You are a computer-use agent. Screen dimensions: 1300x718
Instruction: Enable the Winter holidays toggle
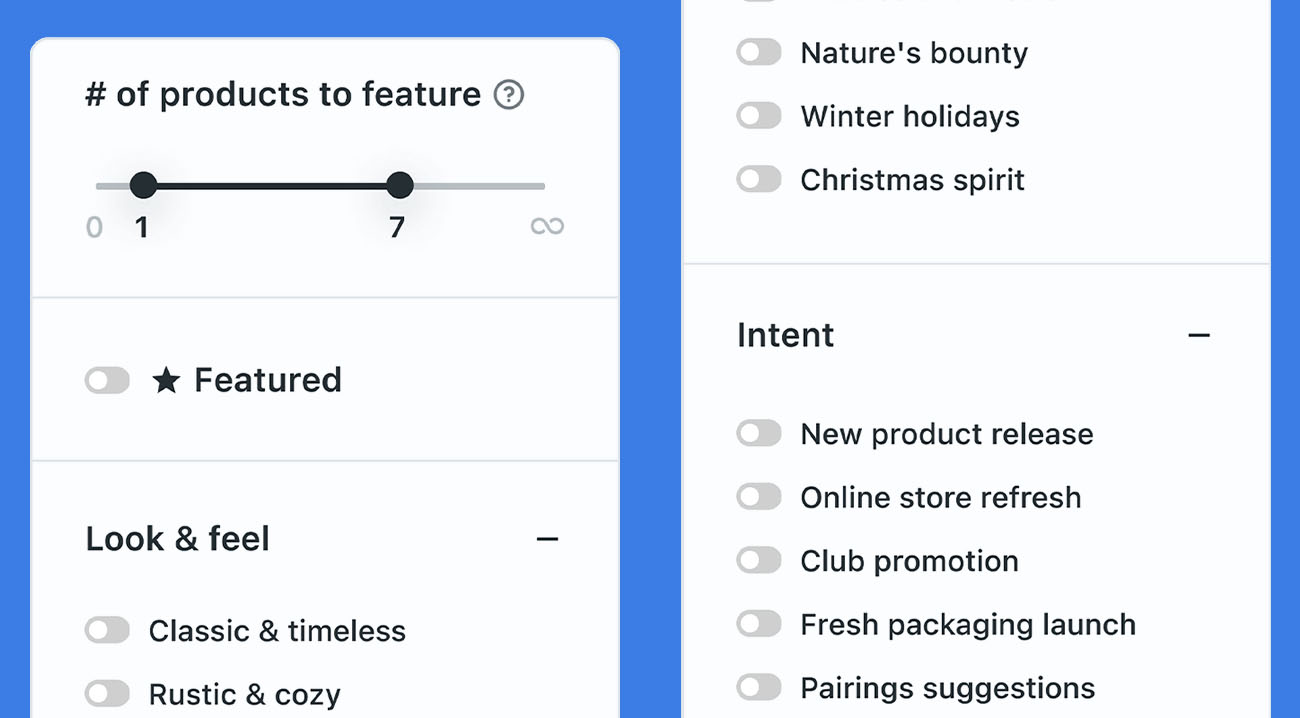(759, 115)
